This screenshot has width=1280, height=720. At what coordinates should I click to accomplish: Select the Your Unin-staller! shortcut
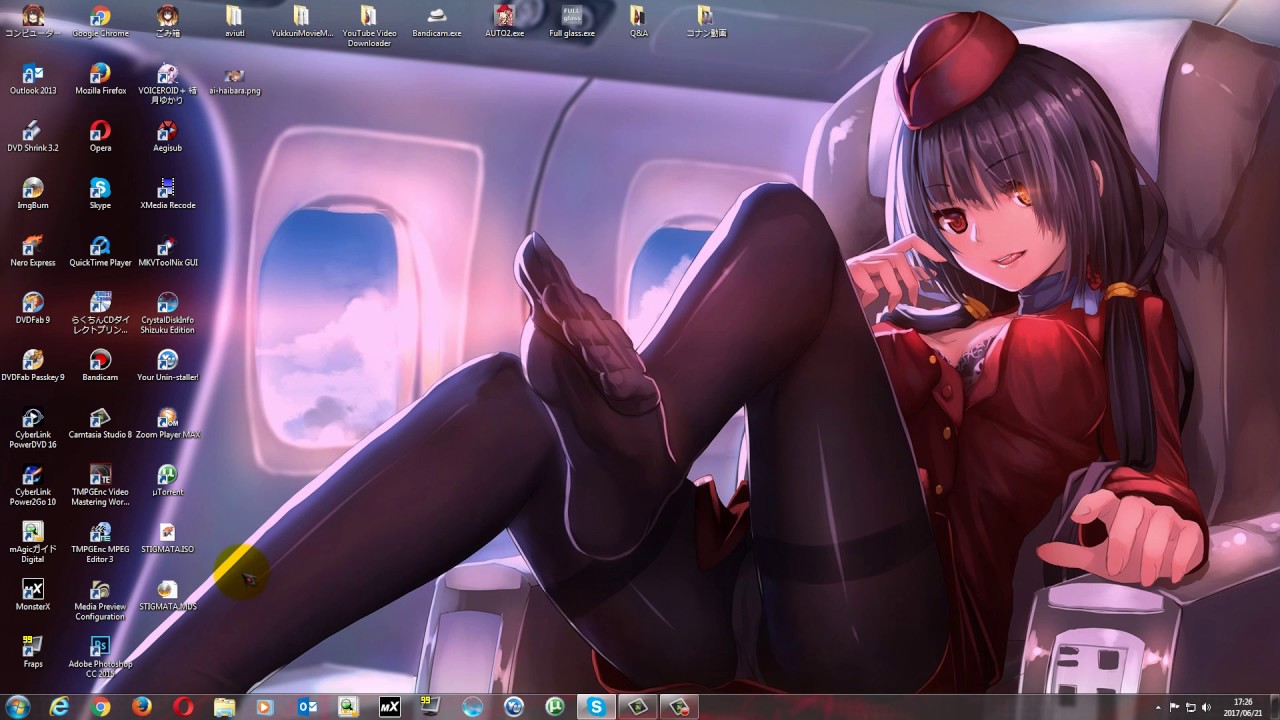click(168, 366)
